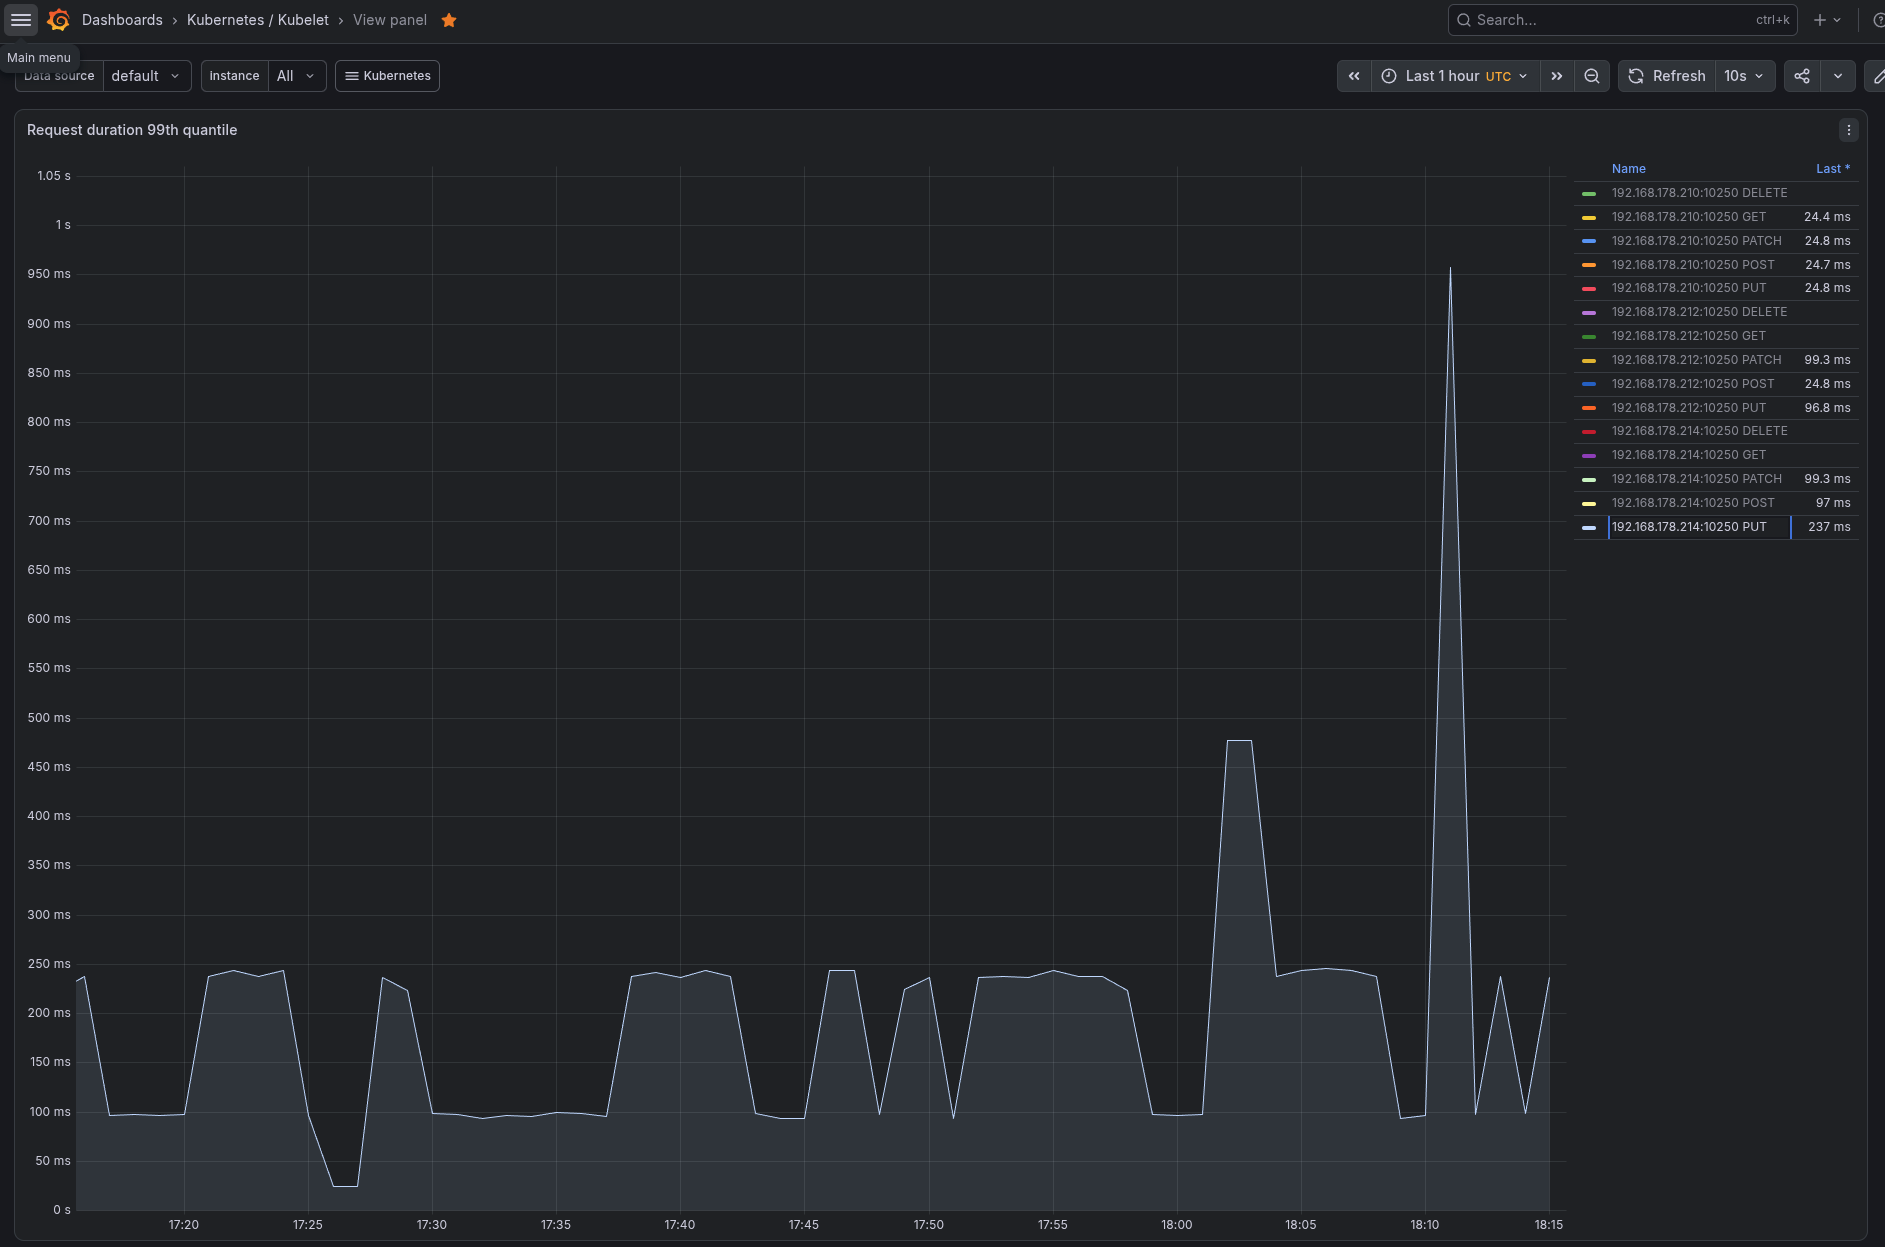The height and width of the screenshot is (1247, 1885).
Task: Zoom out time range magnifier icon
Action: click(1592, 76)
